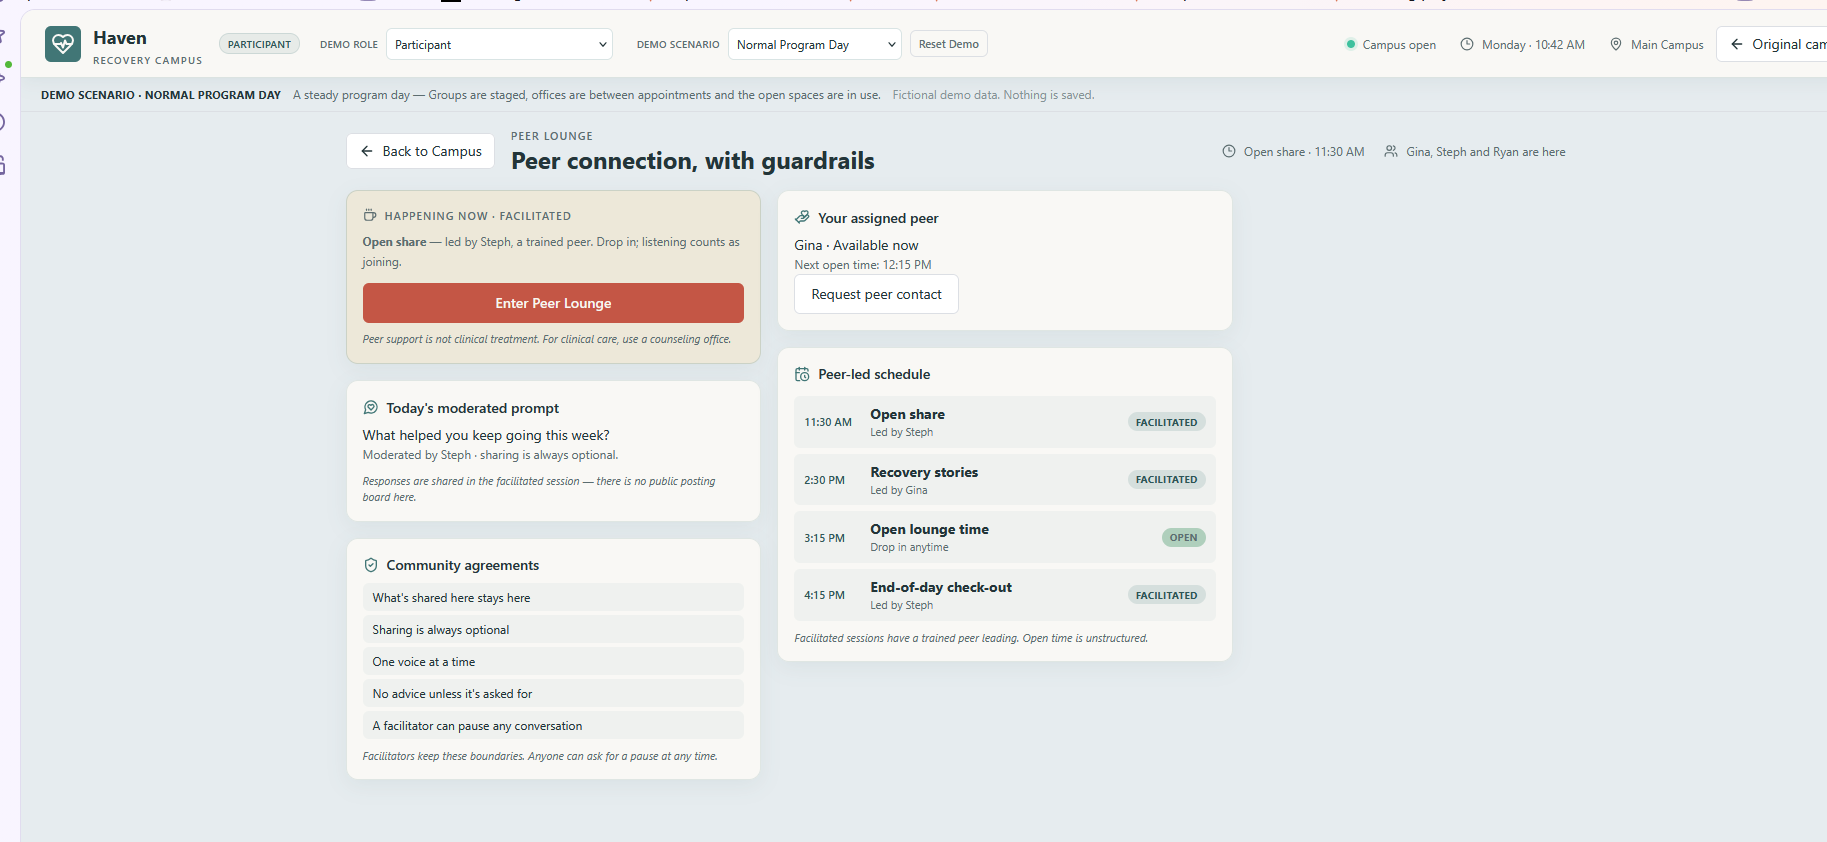The image size is (1827, 842).
Task: Click the calendar icon beside Peer-led schedule
Action: click(x=802, y=374)
